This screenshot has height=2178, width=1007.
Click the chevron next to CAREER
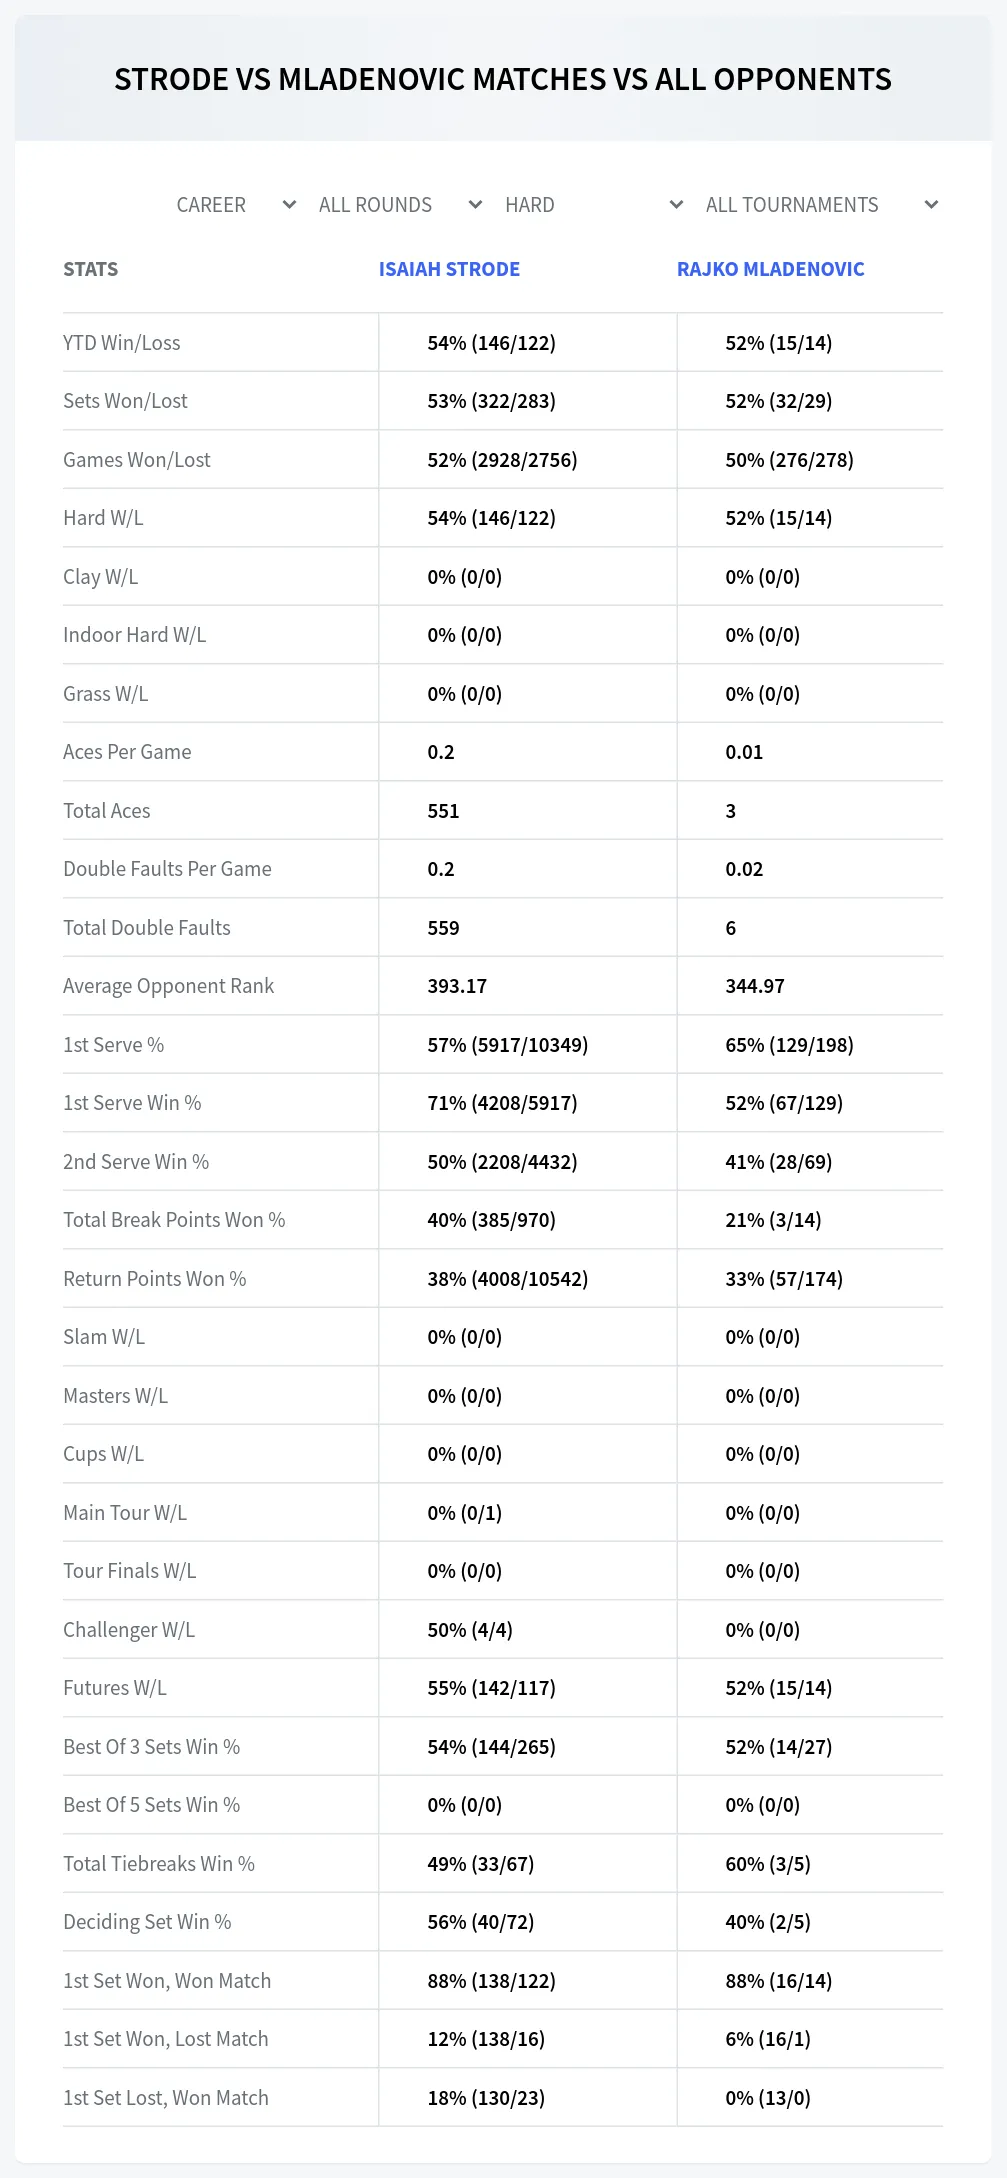pos(289,205)
